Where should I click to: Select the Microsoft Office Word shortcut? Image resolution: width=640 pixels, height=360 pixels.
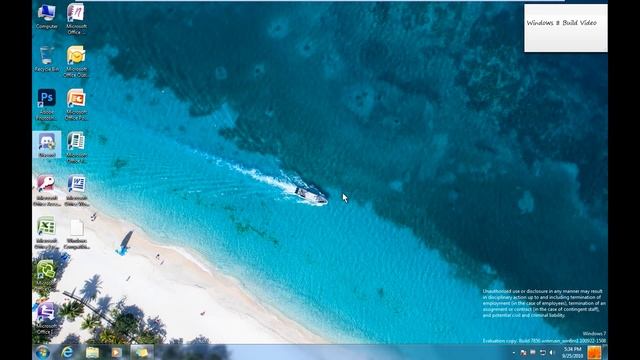76,190
